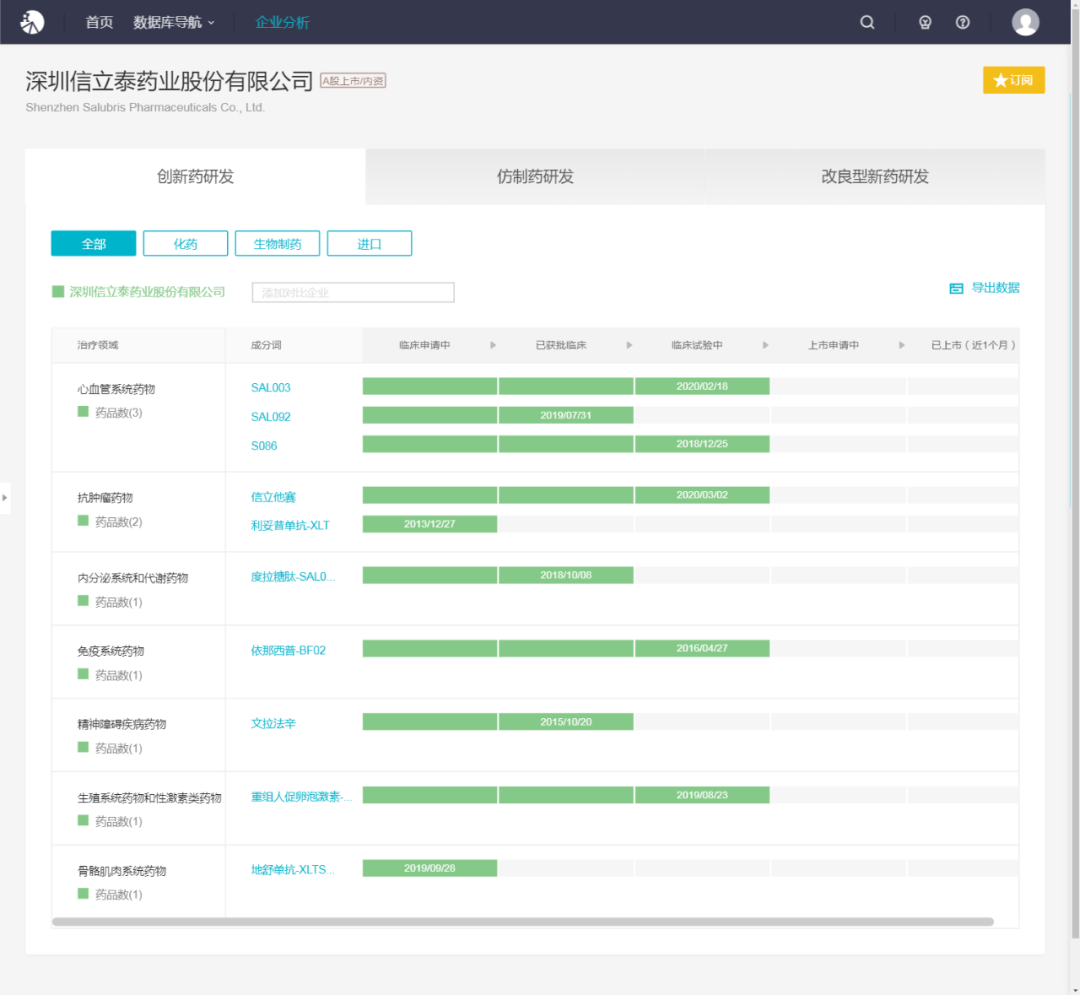Click the 2019/09/28 bar for 地舒单抗
Viewport: 1080px width, 995px height.
pyautogui.click(x=430, y=868)
